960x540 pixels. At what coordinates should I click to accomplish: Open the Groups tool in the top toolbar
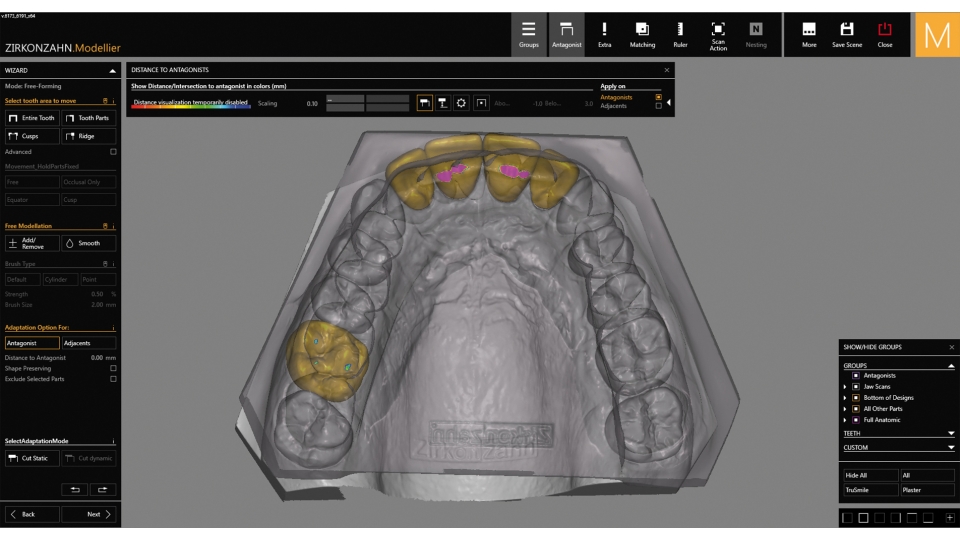528,35
